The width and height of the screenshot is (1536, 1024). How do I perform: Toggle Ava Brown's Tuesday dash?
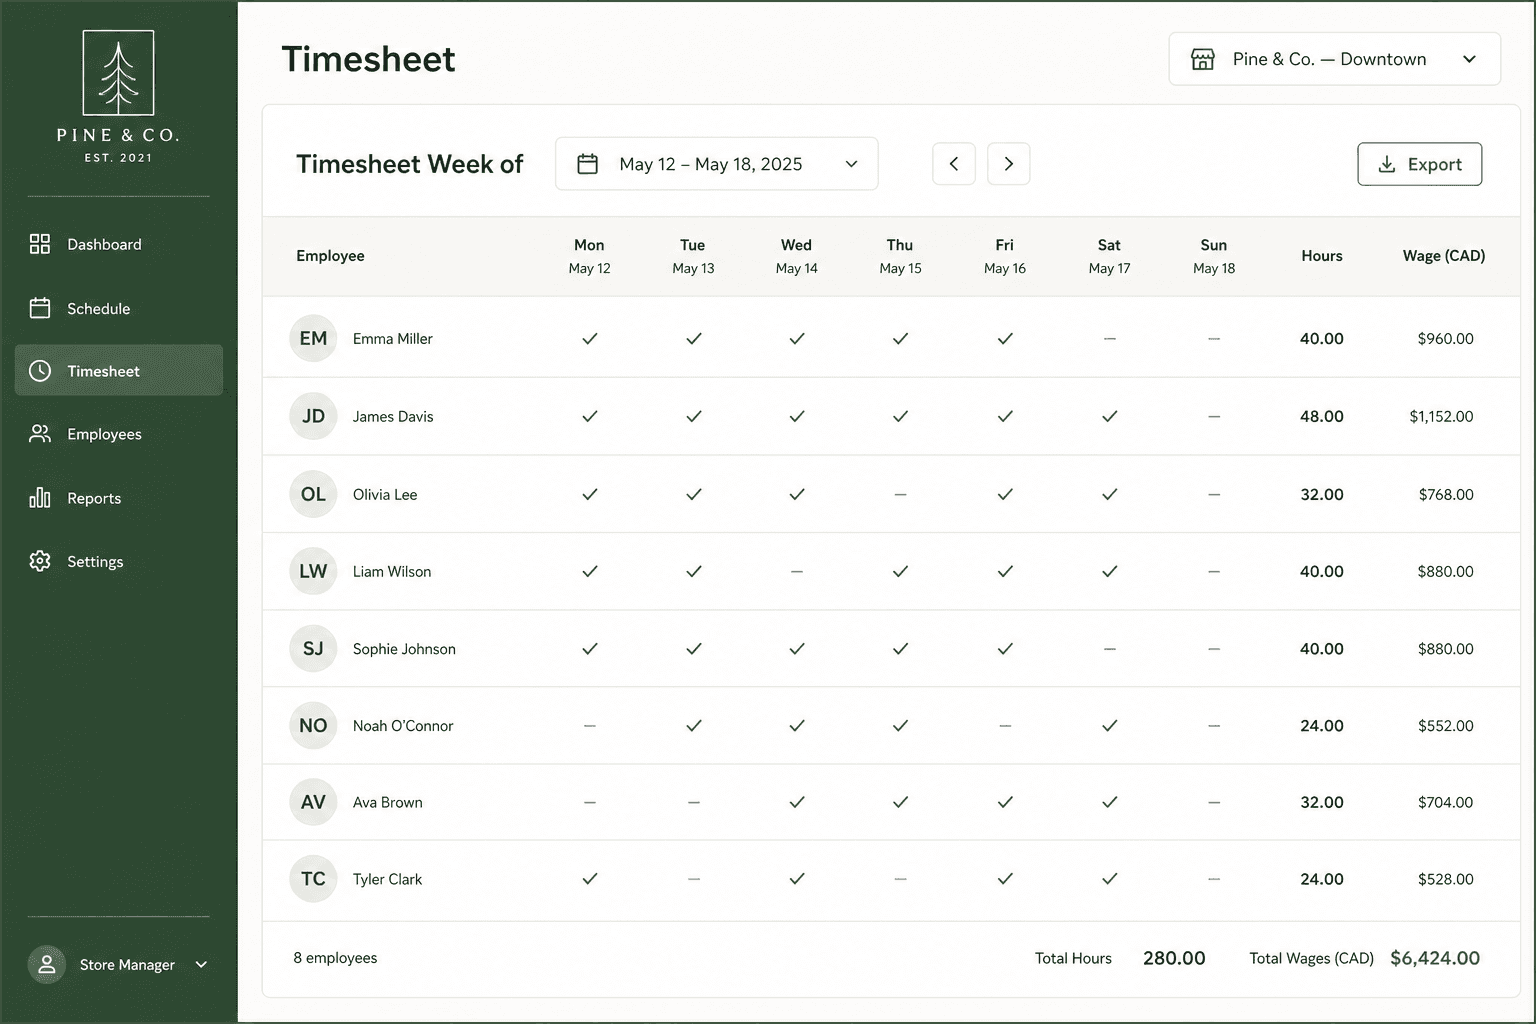coord(694,802)
